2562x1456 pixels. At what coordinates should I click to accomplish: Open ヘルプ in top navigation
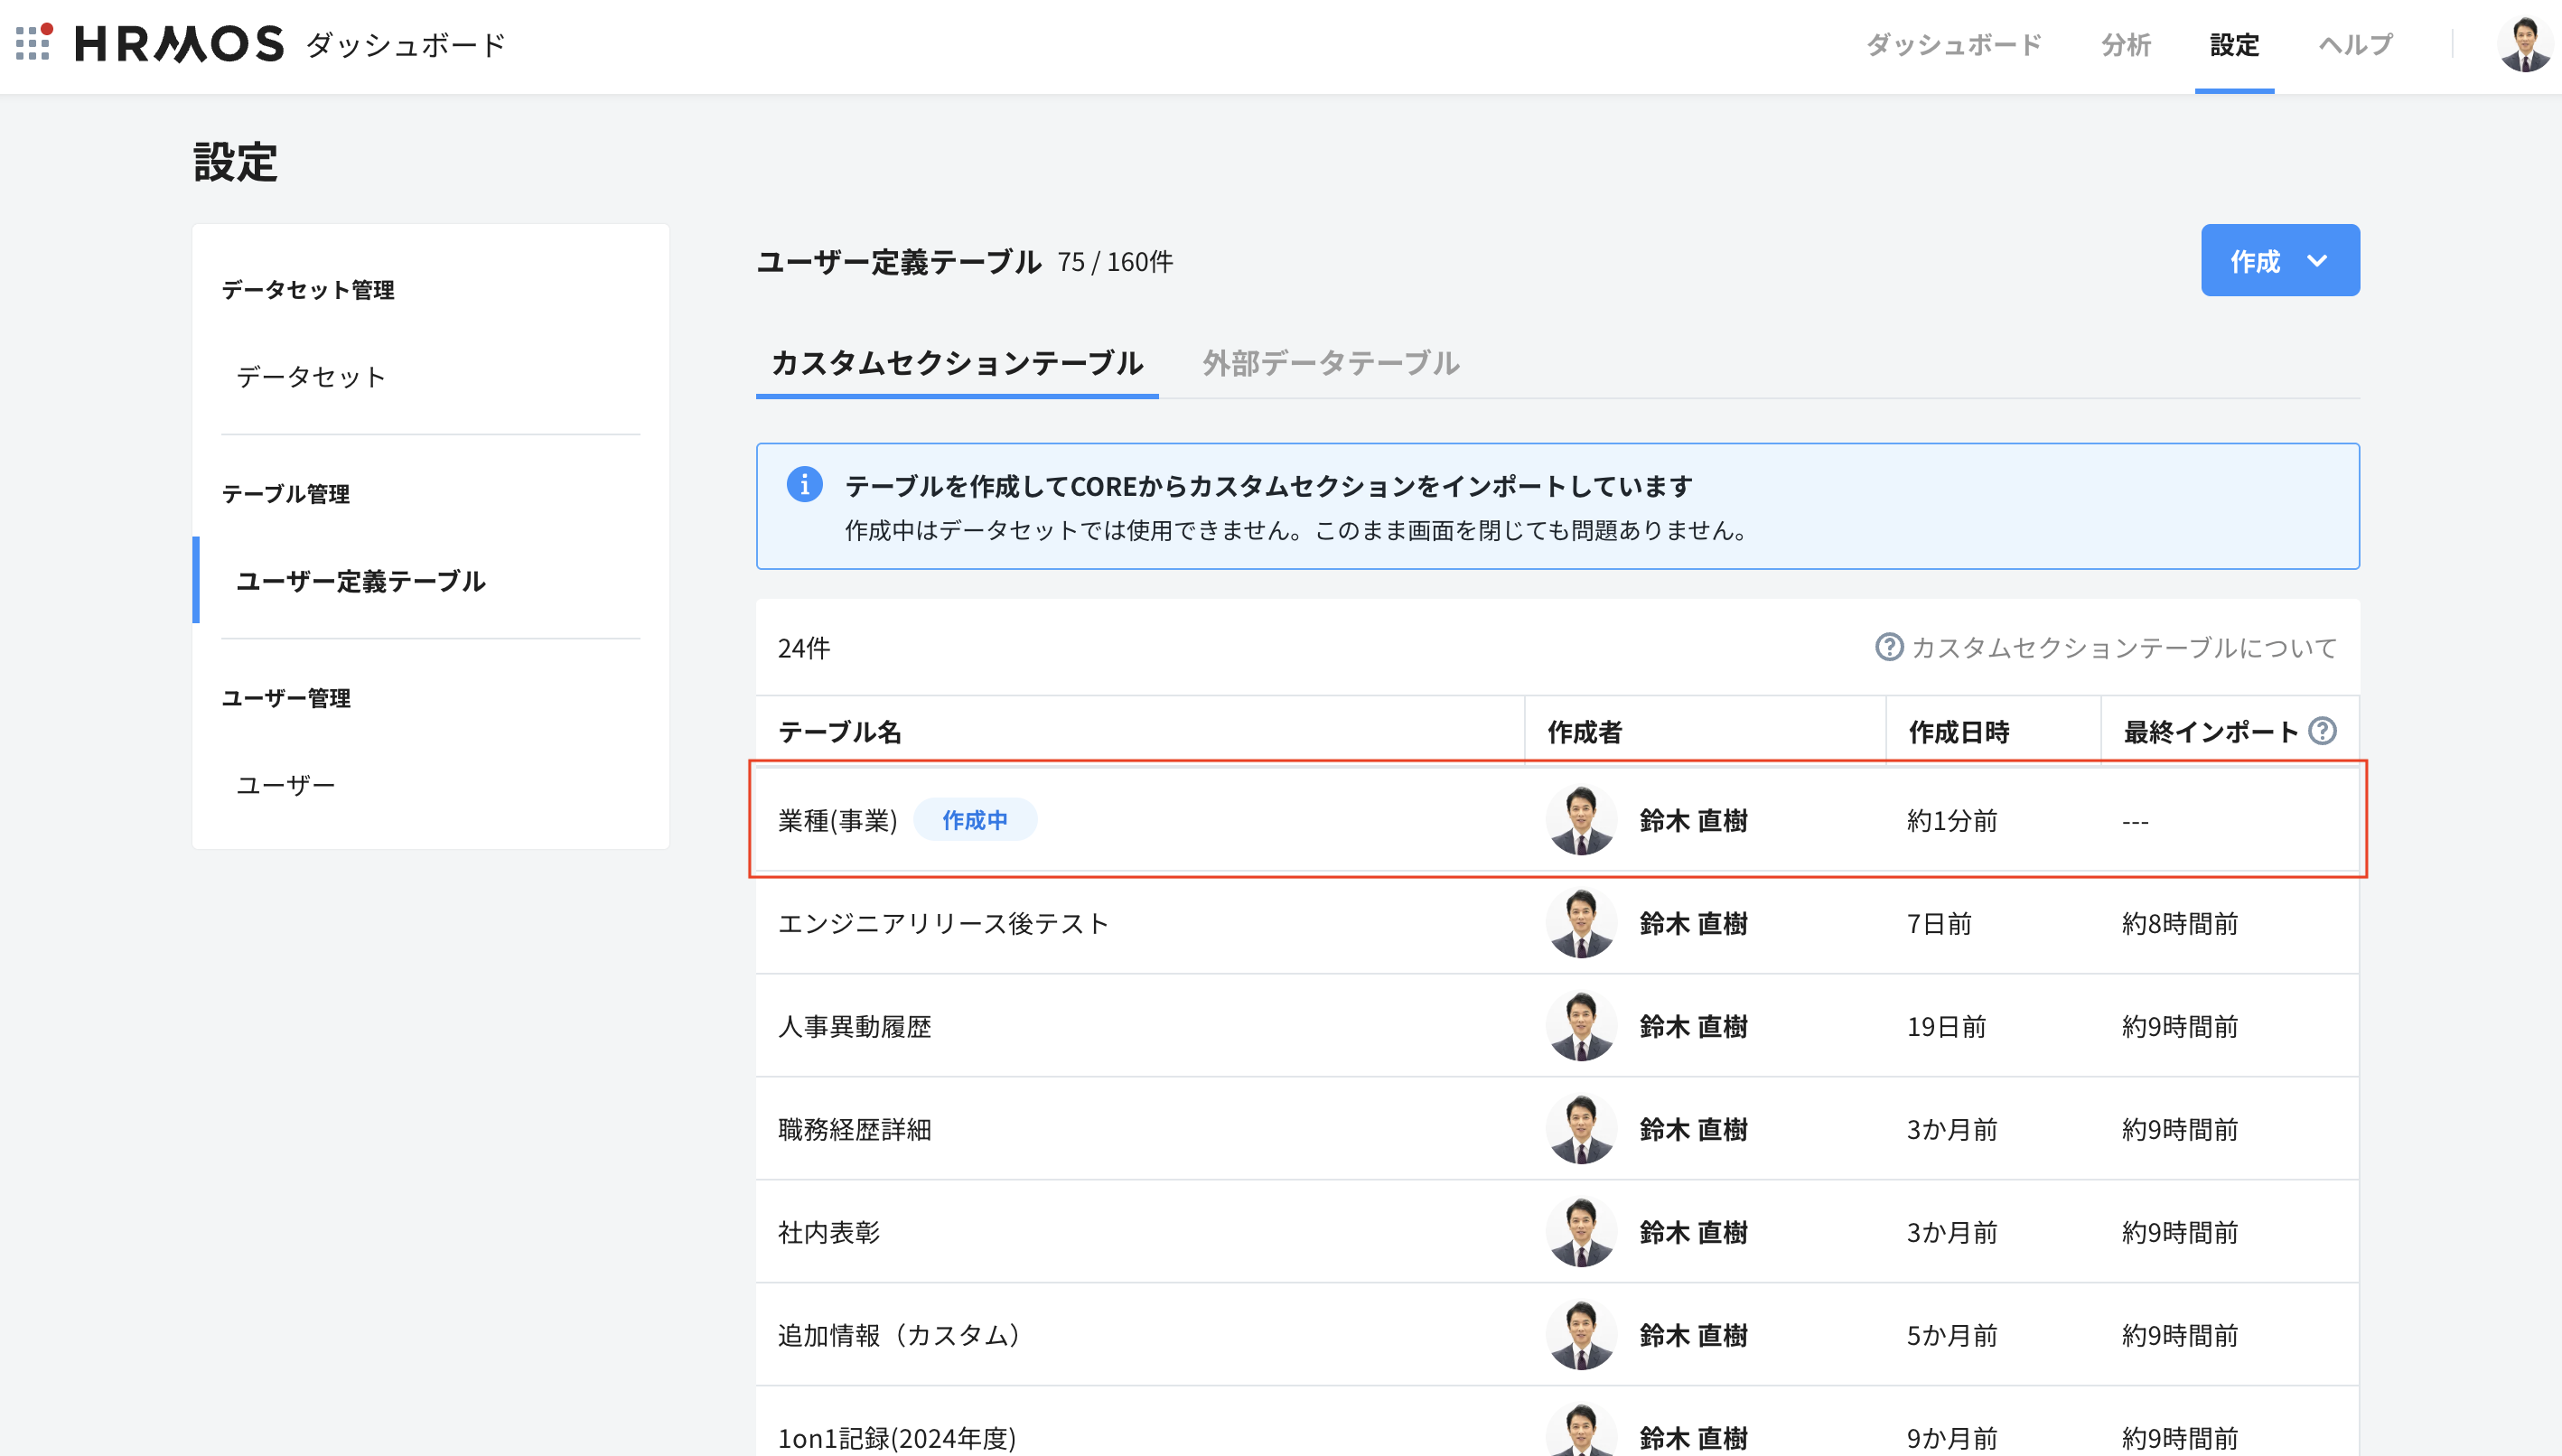coord(2355,45)
